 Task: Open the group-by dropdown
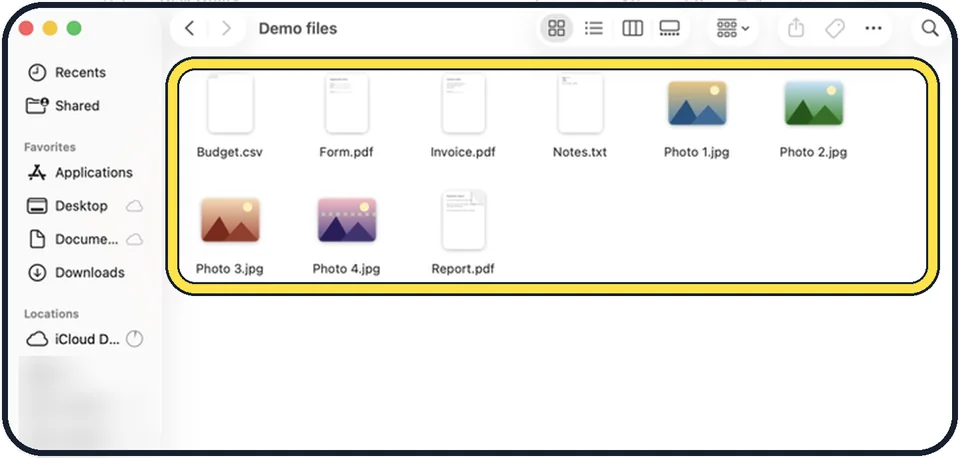pyautogui.click(x=733, y=28)
